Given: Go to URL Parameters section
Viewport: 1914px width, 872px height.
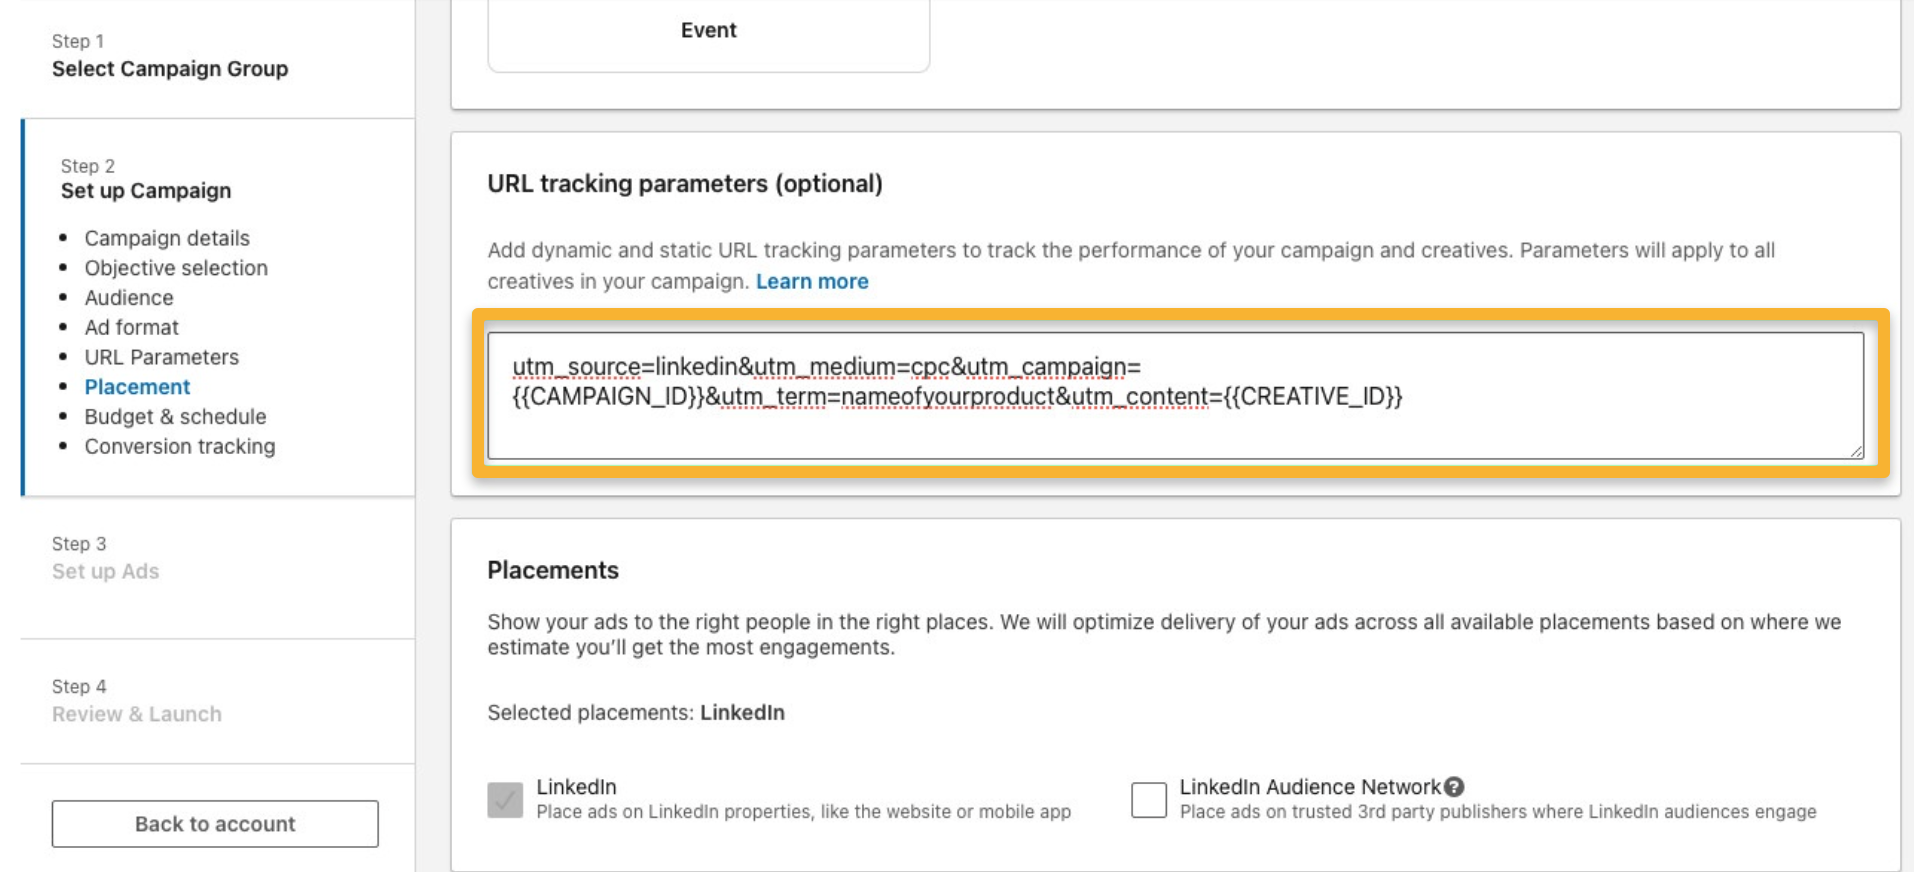Looking at the screenshot, I should pos(161,357).
